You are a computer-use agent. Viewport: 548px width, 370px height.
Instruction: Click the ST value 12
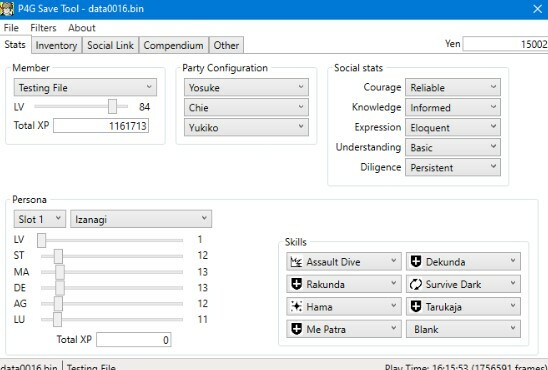tap(203, 255)
